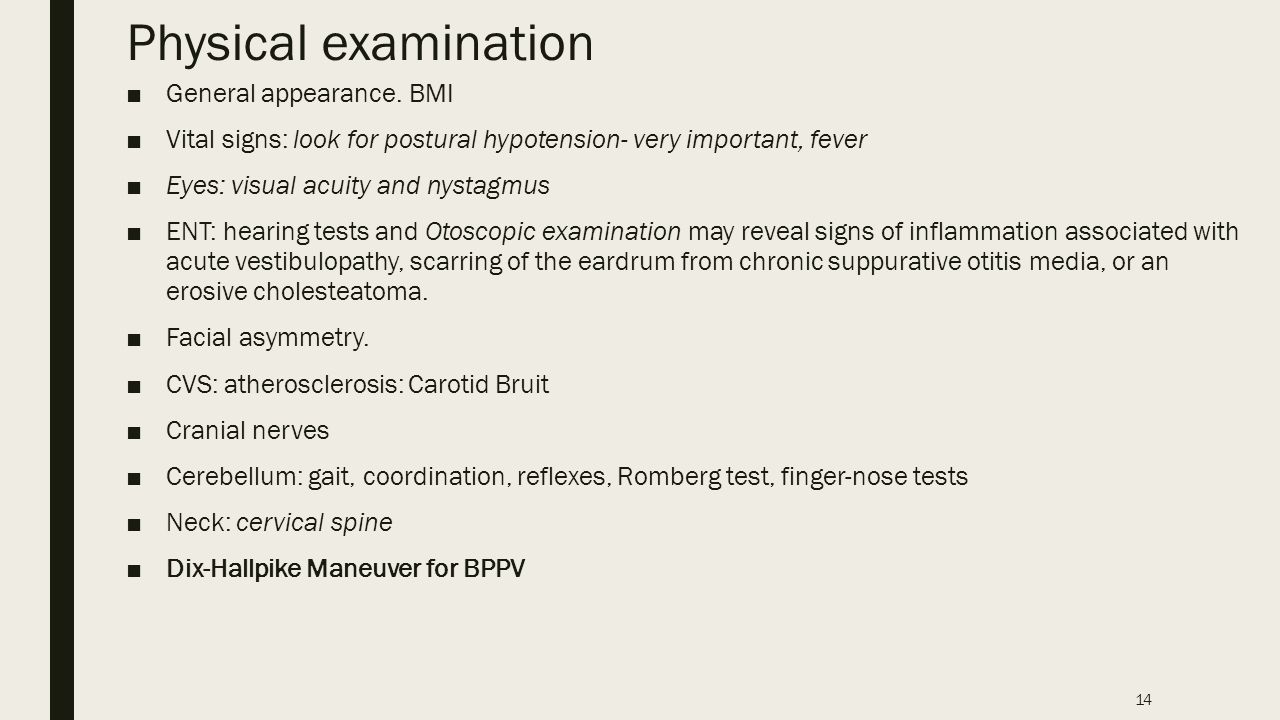The width and height of the screenshot is (1280, 720).
Task: Click the Physical examination slide title
Action: point(361,42)
